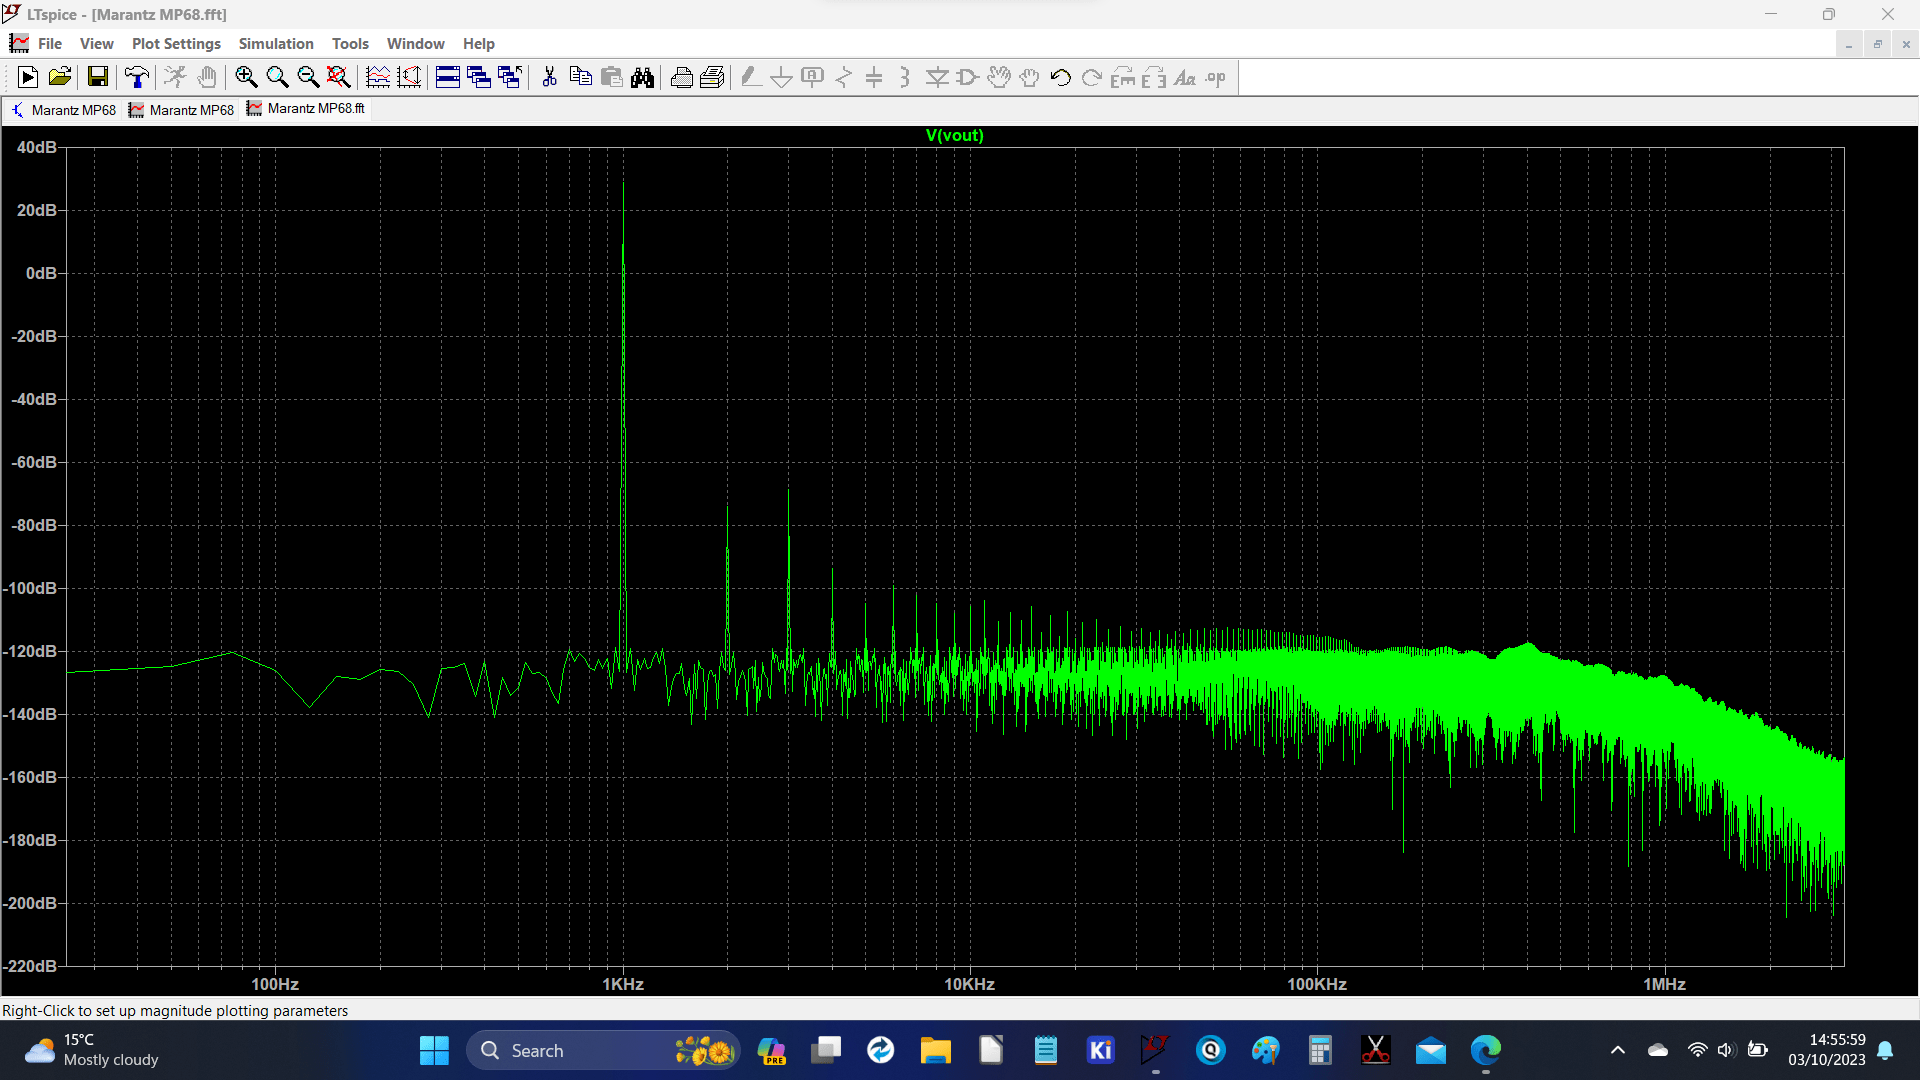The width and height of the screenshot is (1920, 1080).
Task: Click the -120dB vertical axis label
Action: (32, 651)
